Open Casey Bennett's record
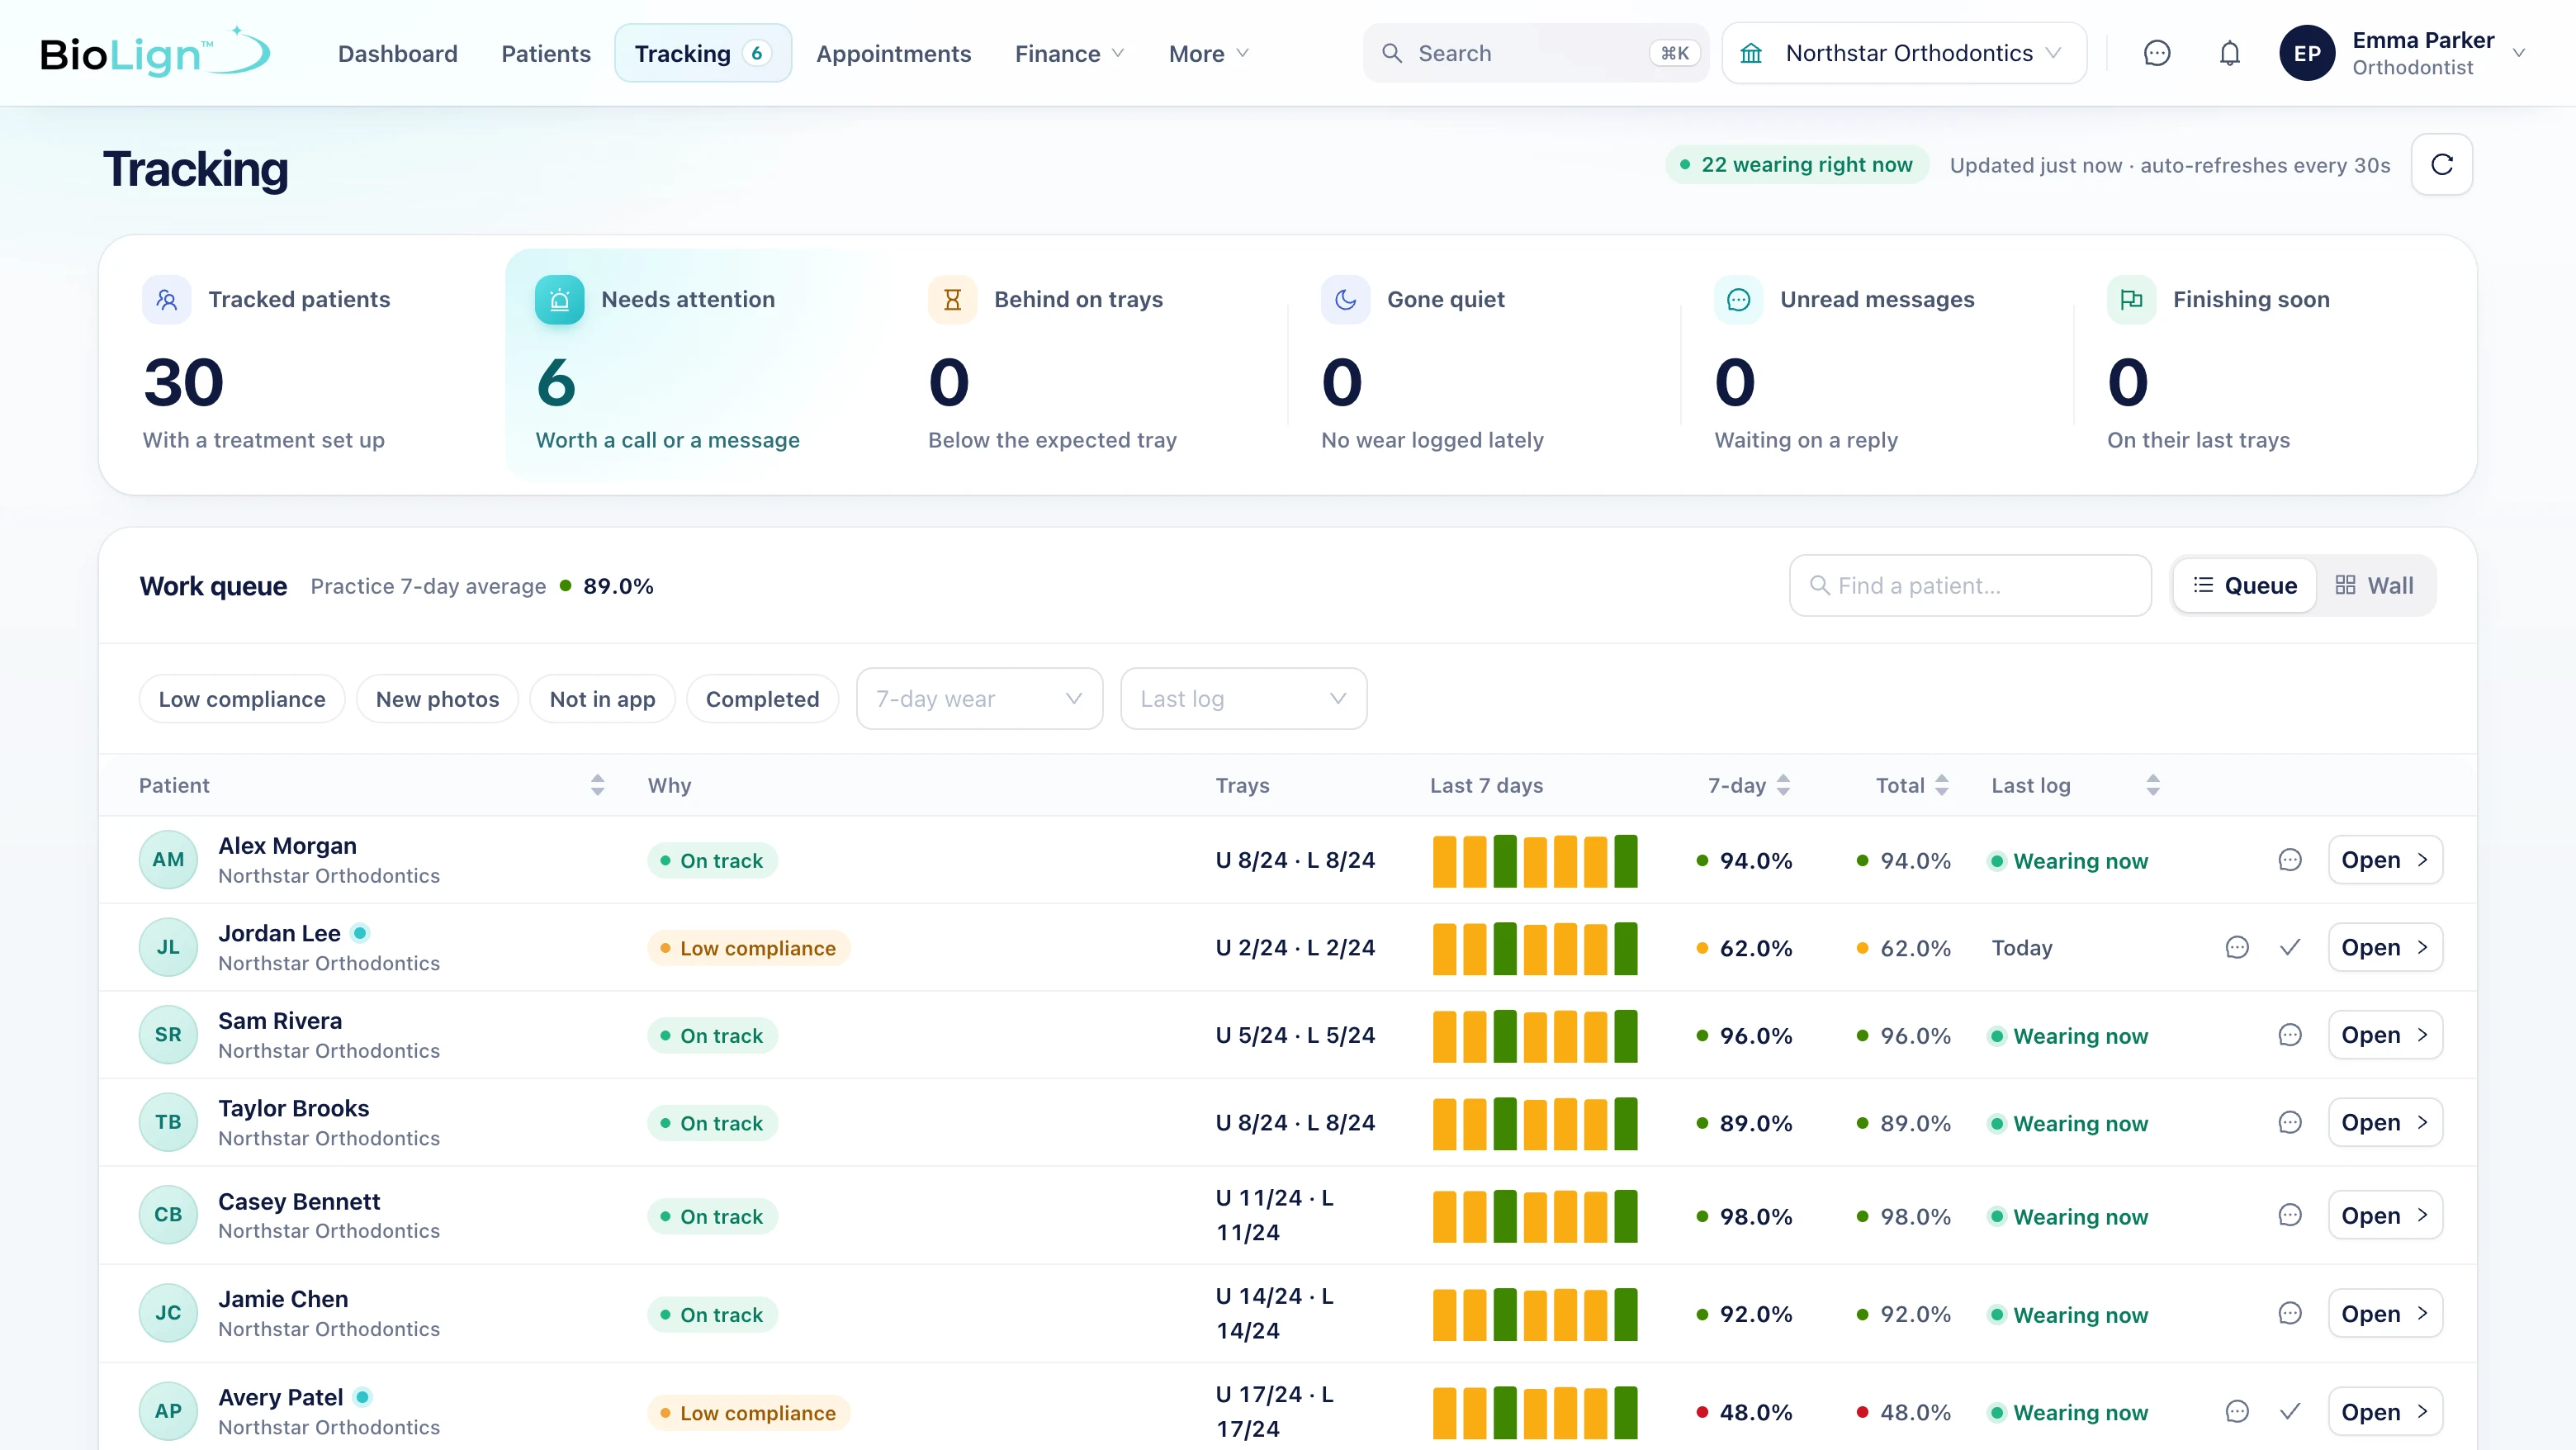 (2385, 1215)
